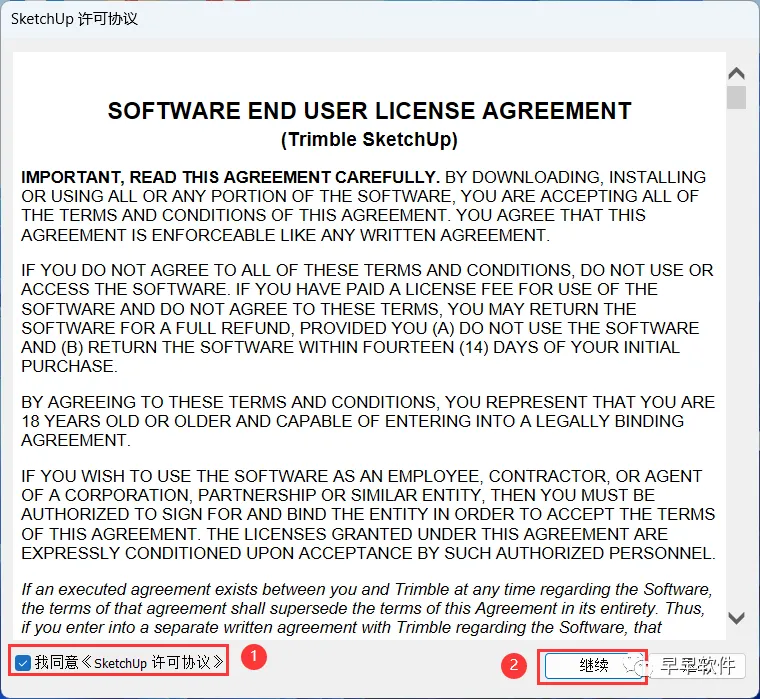
Task: Click the scrollbar down arrow
Action: pyautogui.click(x=736, y=618)
